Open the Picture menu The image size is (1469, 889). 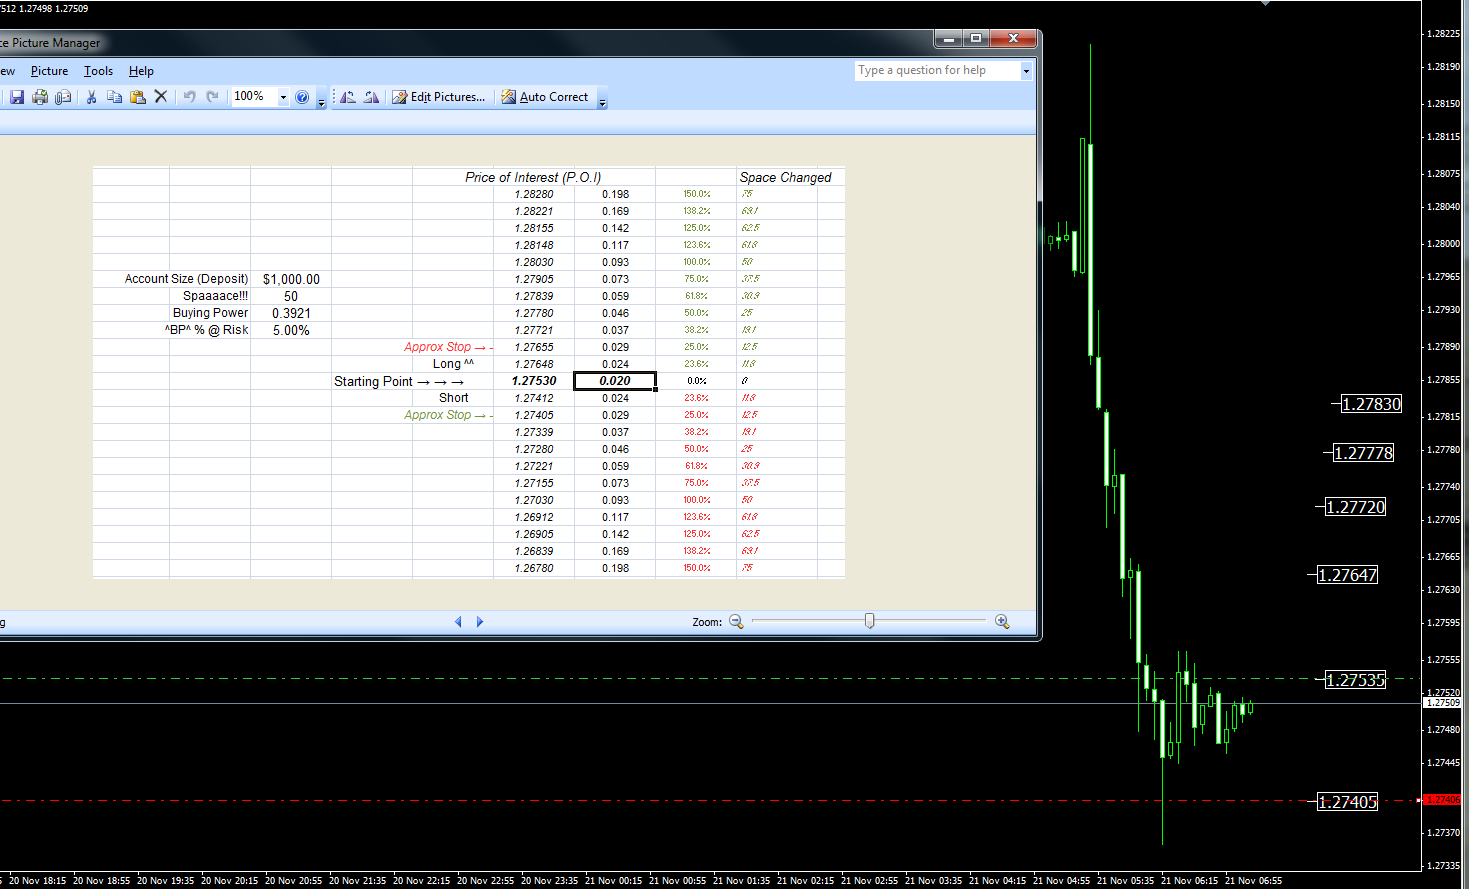click(49, 71)
